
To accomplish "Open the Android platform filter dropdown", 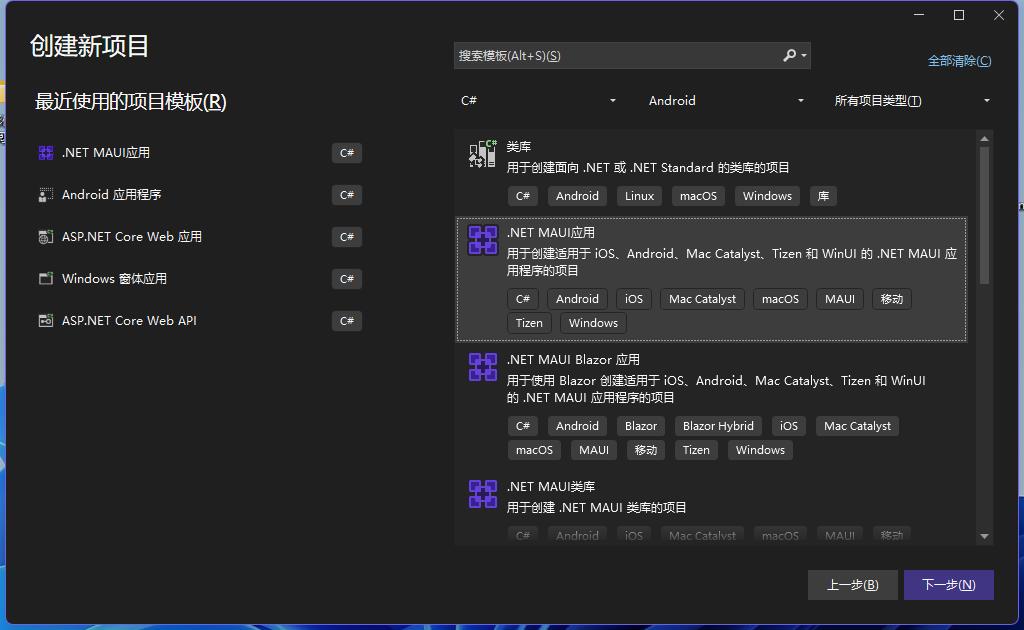I will [726, 101].
